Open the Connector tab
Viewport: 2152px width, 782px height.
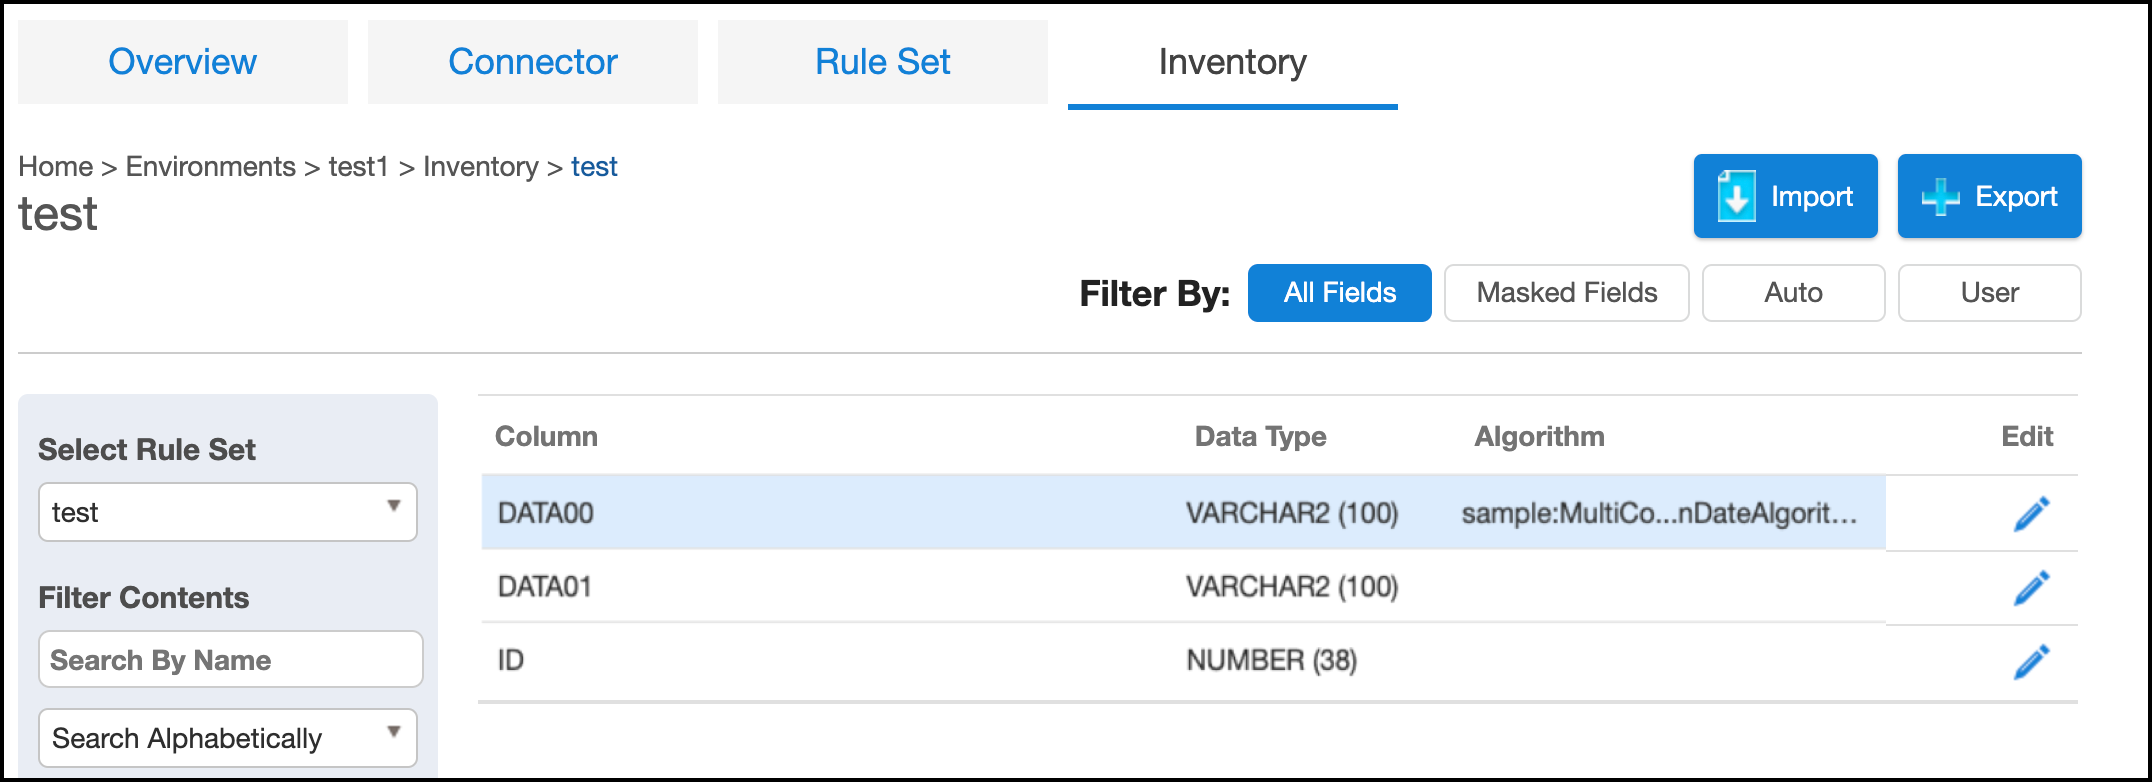click(533, 62)
